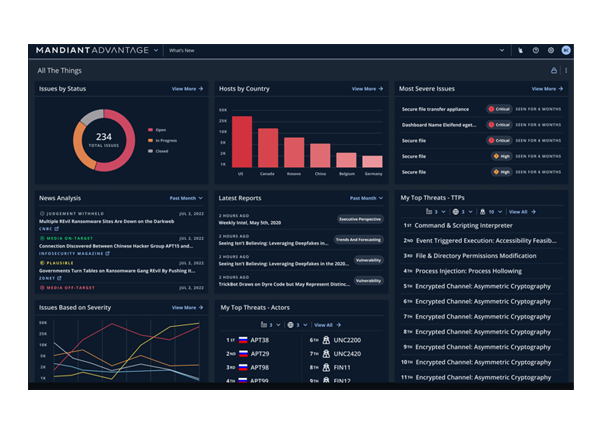Open the Actors region count dropdown chevron
600x421 pixels.
[x=305, y=325]
